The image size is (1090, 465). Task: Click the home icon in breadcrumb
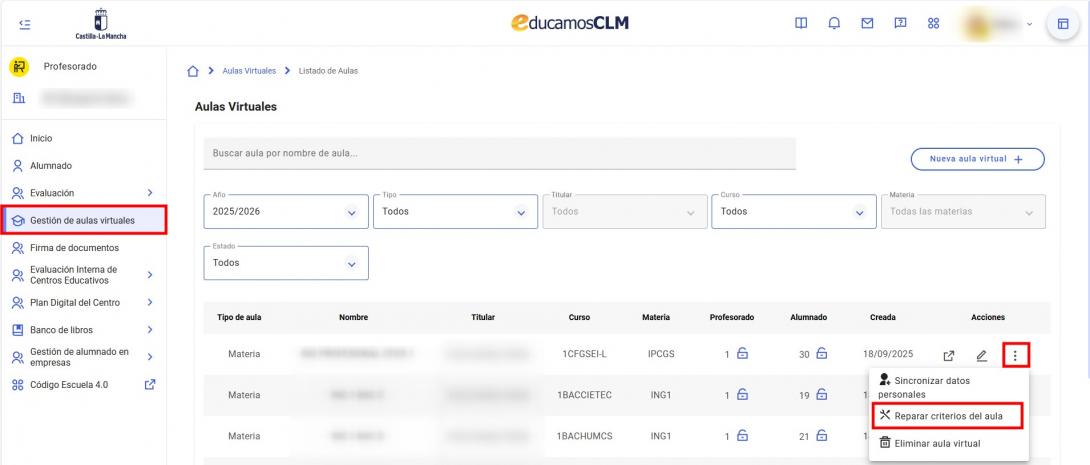coord(194,71)
